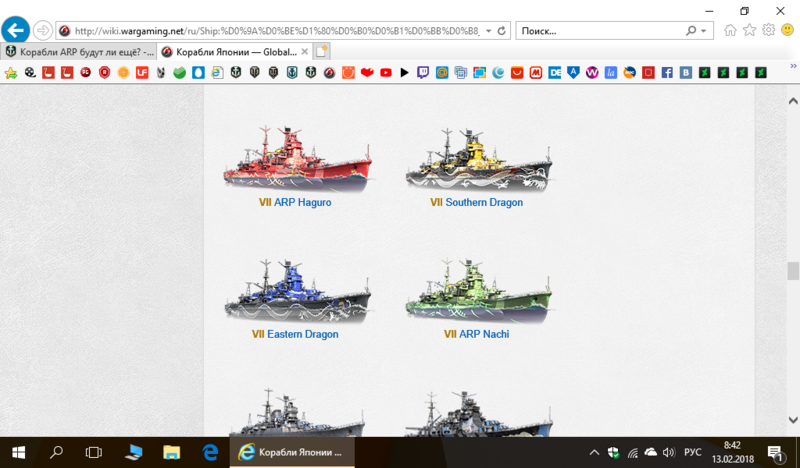Click the 'Корабли Японии' IE taskbar button
Image resolution: width=800 pixels, height=468 pixels.
tap(292, 452)
